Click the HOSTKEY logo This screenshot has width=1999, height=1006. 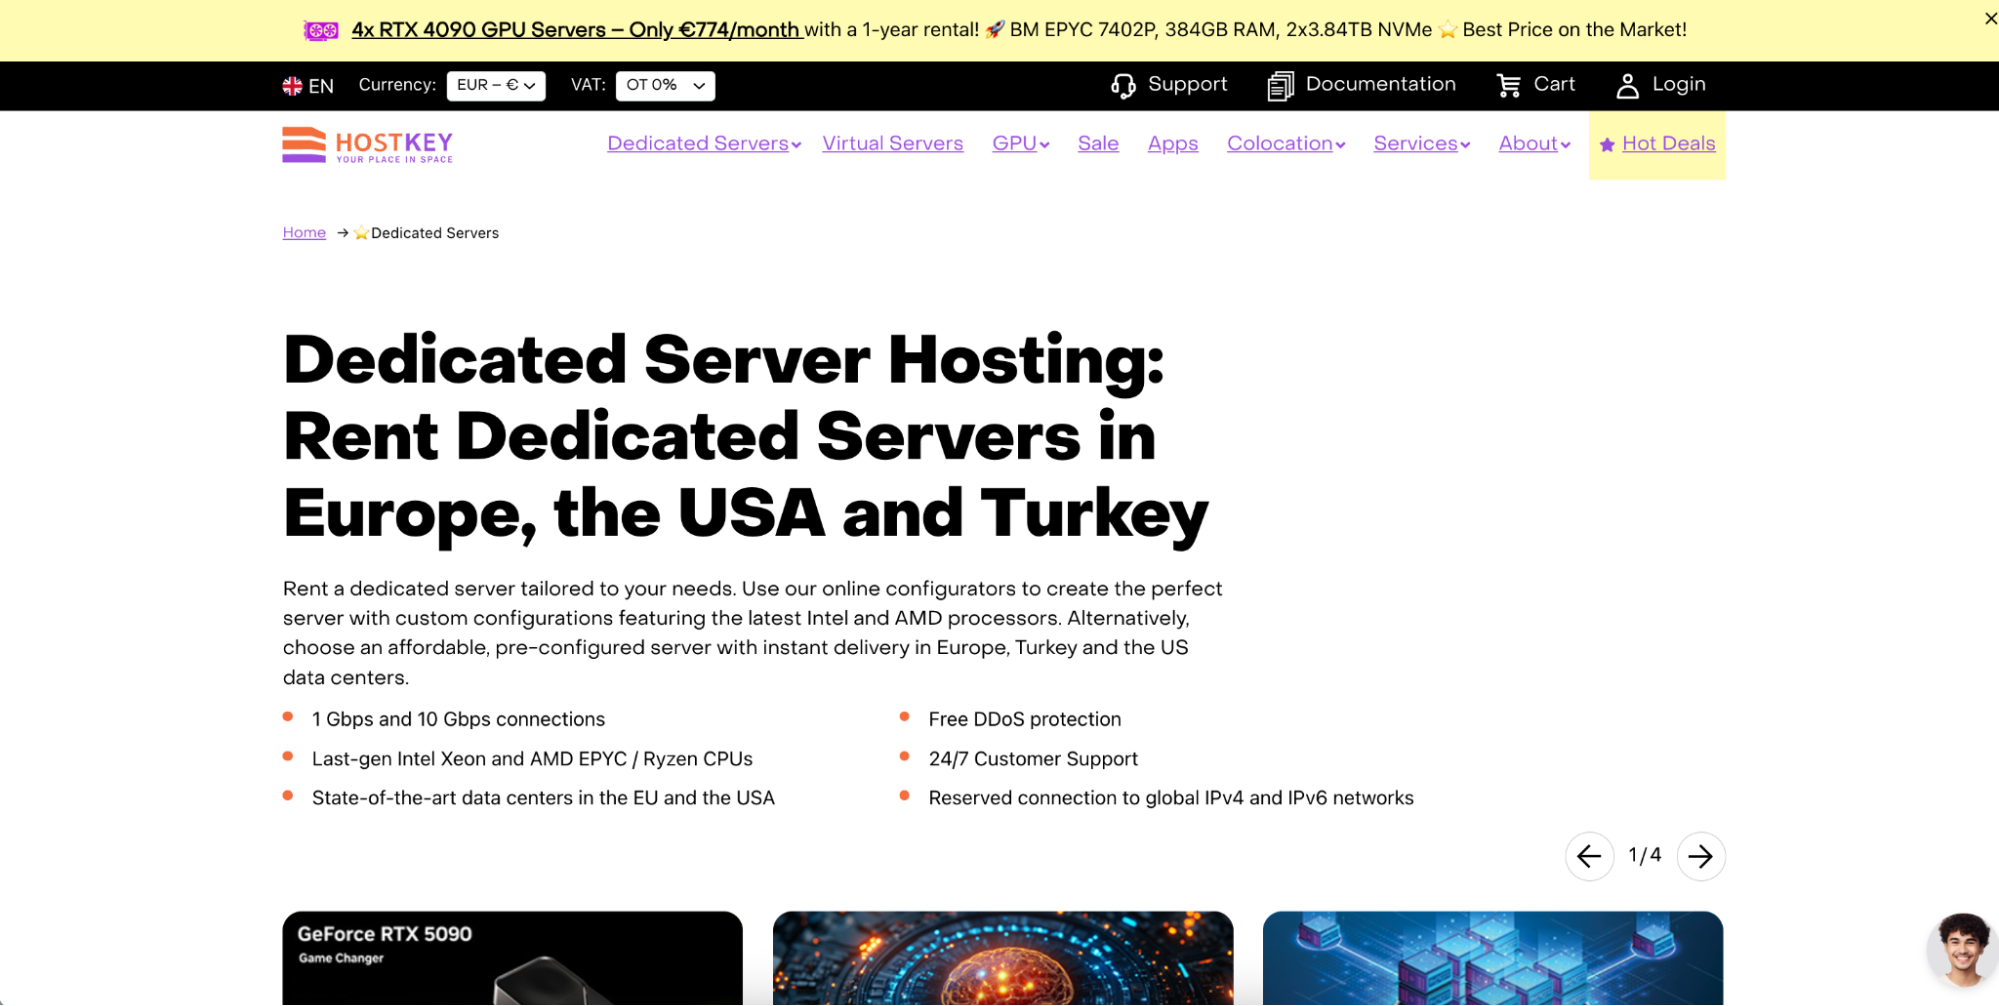click(366, 144)
